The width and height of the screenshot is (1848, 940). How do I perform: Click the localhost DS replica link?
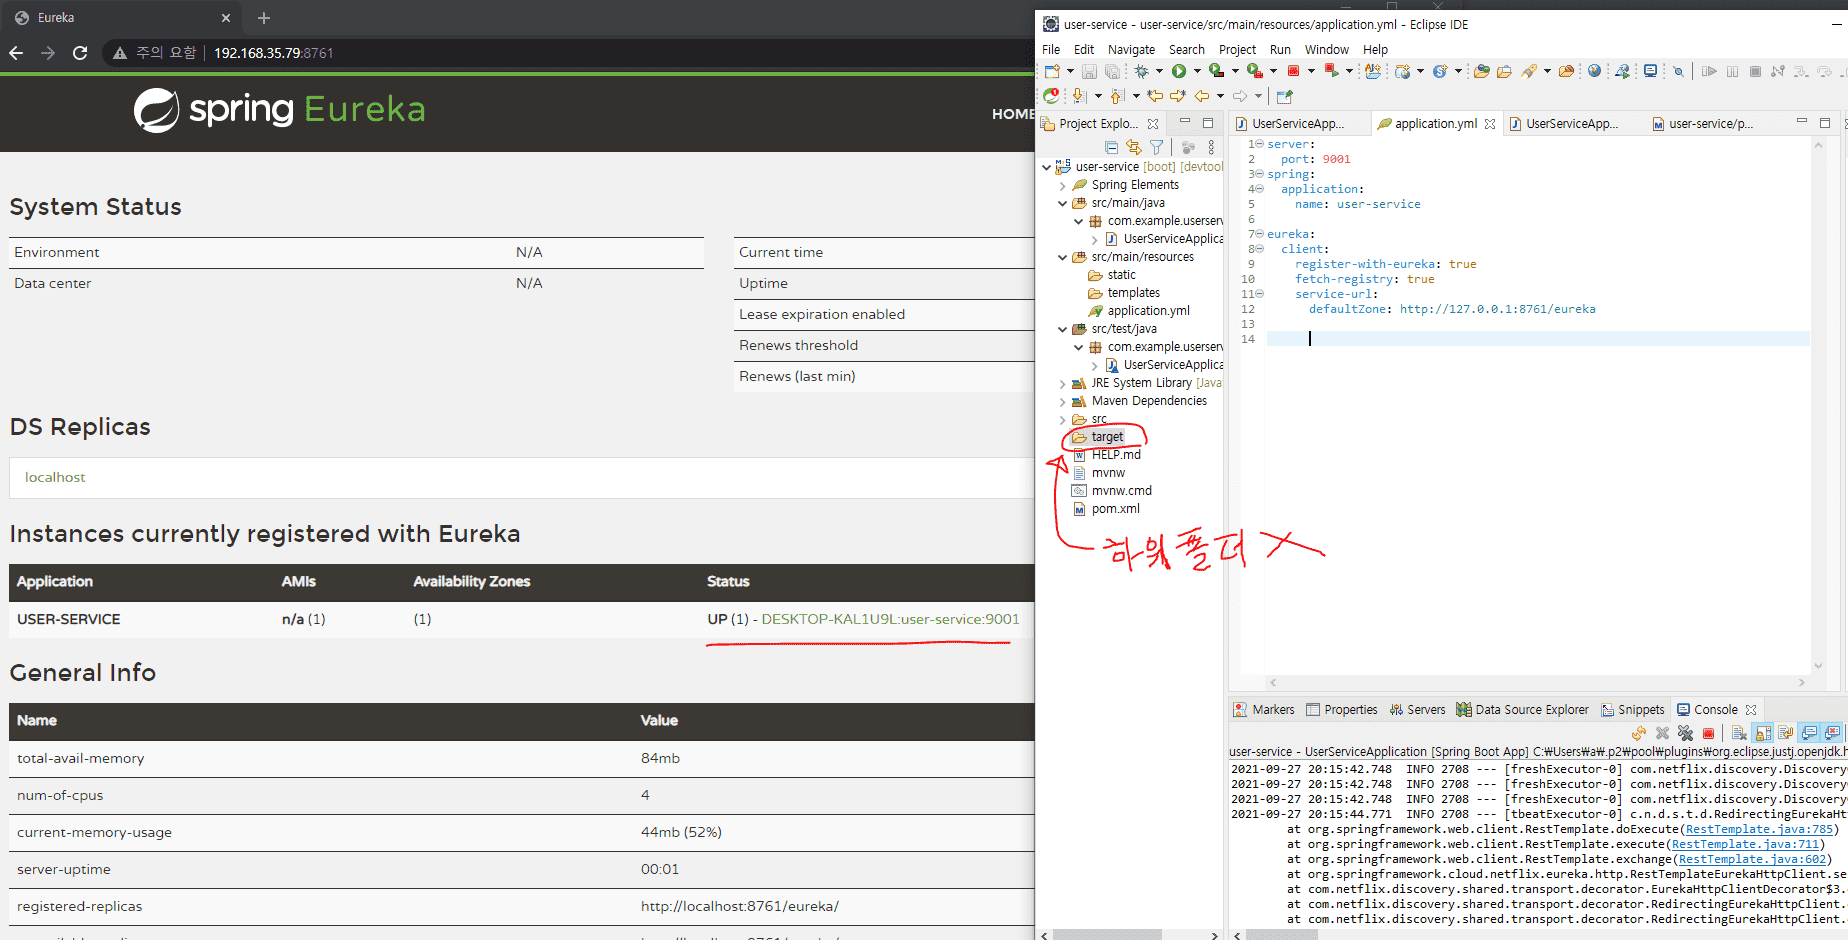pyautogui.click(x=55, y=477)
